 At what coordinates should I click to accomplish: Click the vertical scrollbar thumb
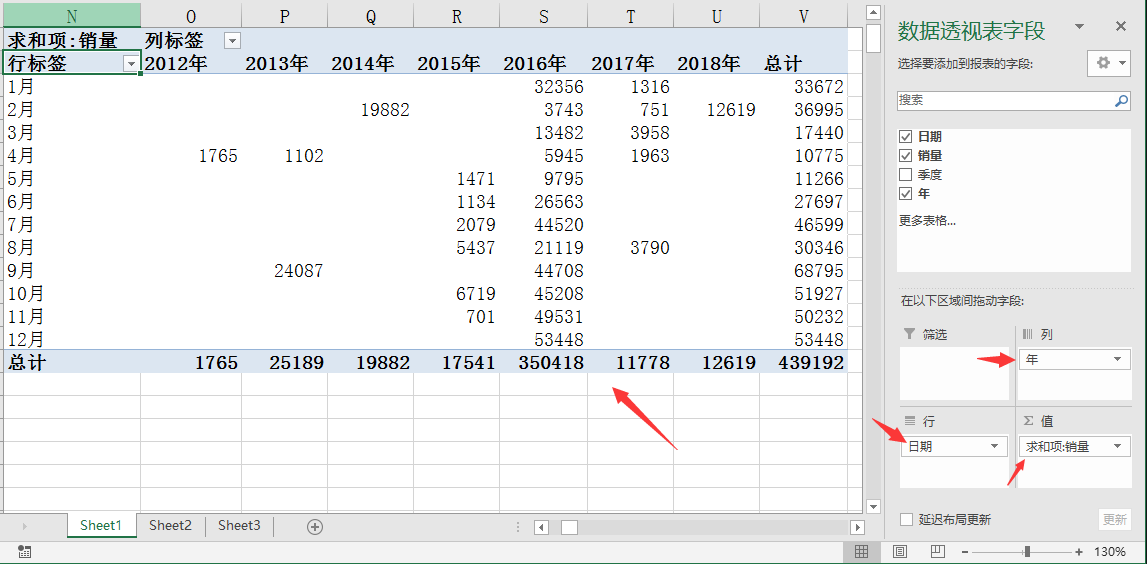tap(873, 38)
